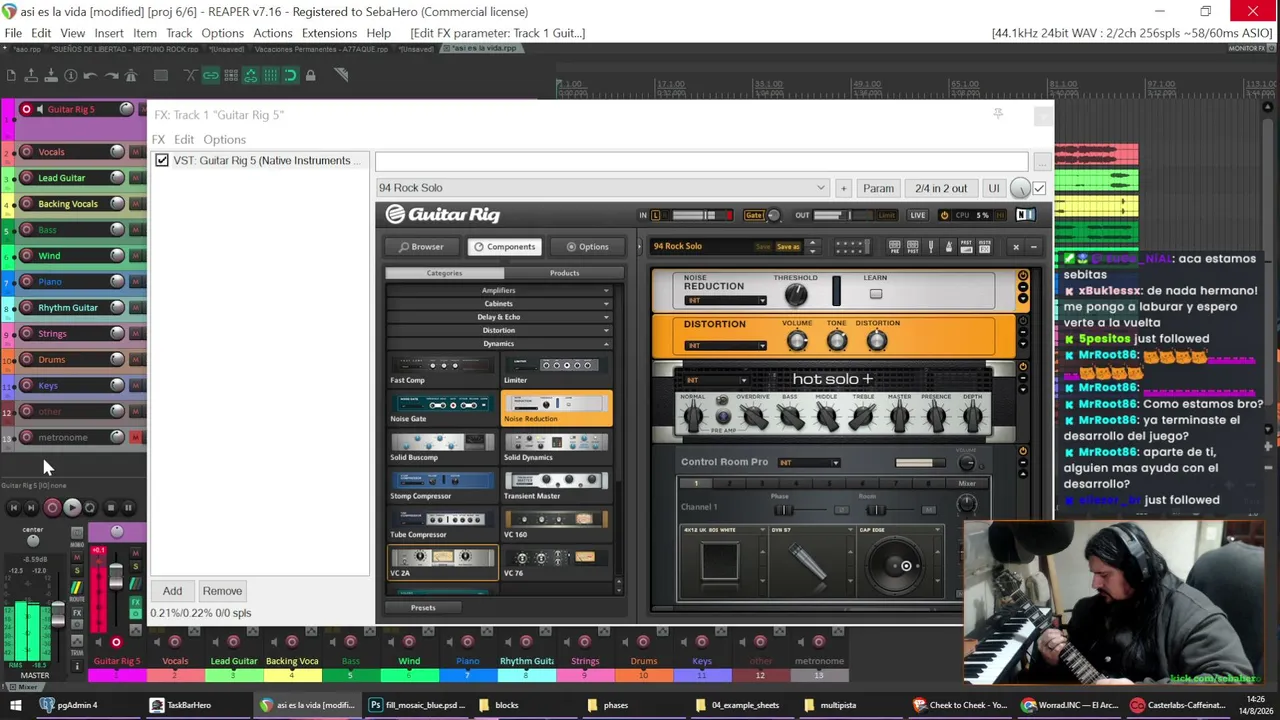The height and width of the screenshot is (720, 1280).
Task: Uncheck VST Guitar Rig 5 bypass checkbox
Action: coord(162,160)
